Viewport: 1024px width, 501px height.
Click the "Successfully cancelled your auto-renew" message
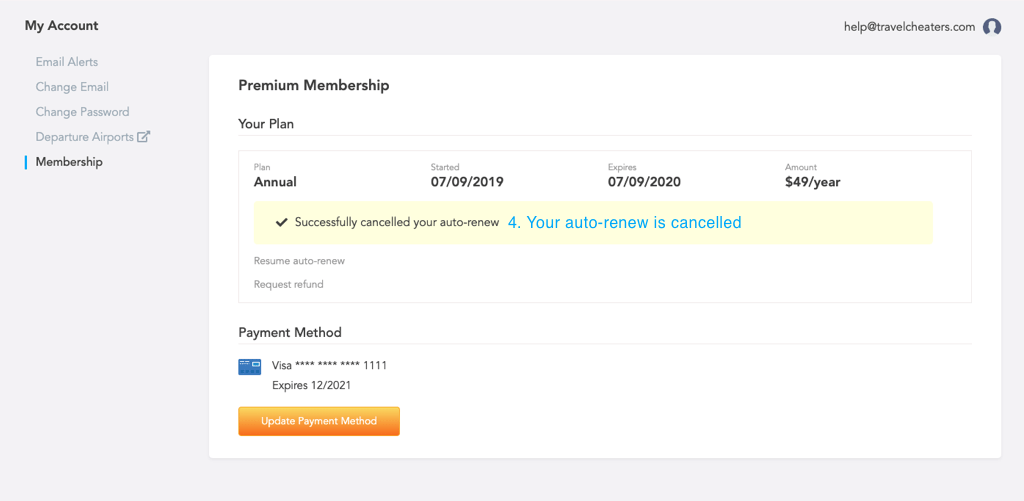(x=397, y=222)
